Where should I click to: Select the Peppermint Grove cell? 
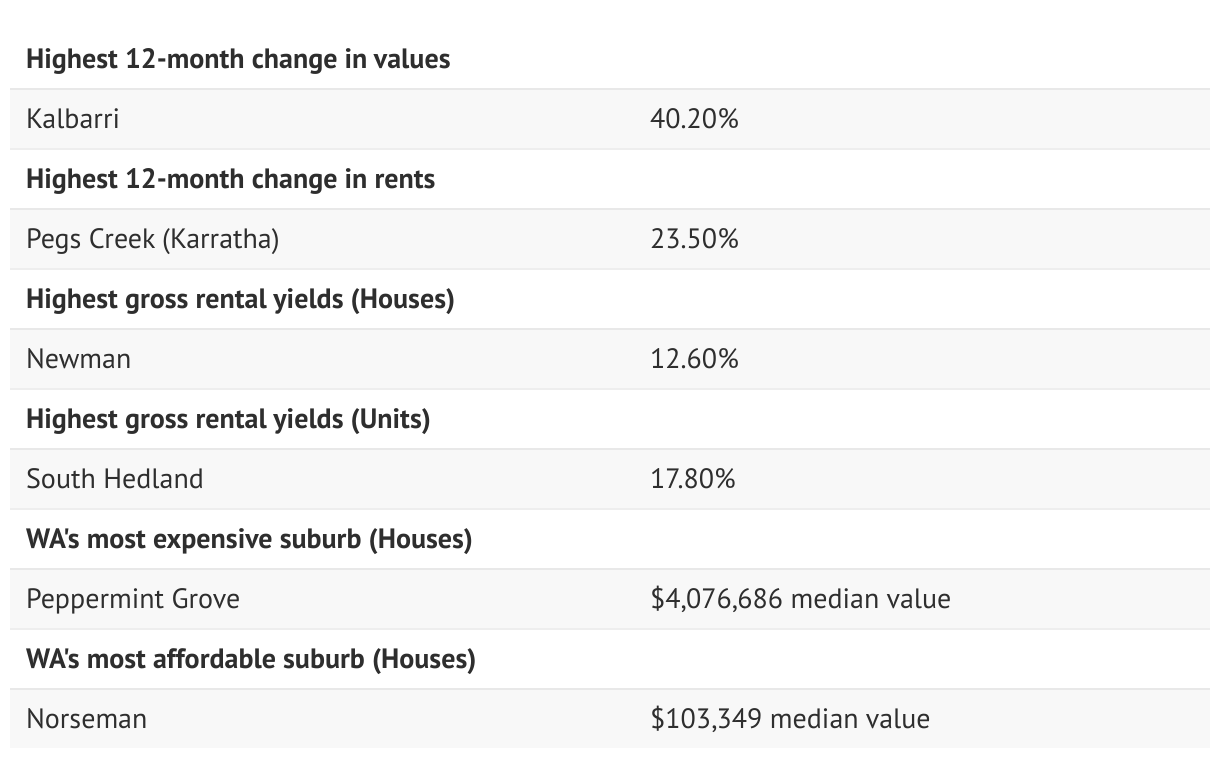(133, 599)
